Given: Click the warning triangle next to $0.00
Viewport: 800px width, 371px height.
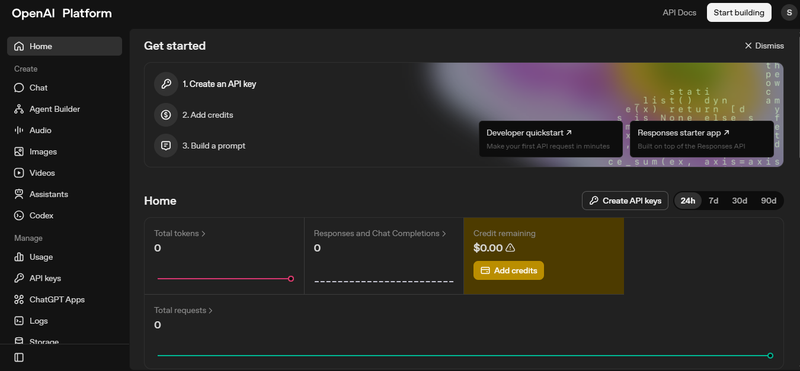Looking at the screenshot, I should pyautogui.click(x=510, y=248).
